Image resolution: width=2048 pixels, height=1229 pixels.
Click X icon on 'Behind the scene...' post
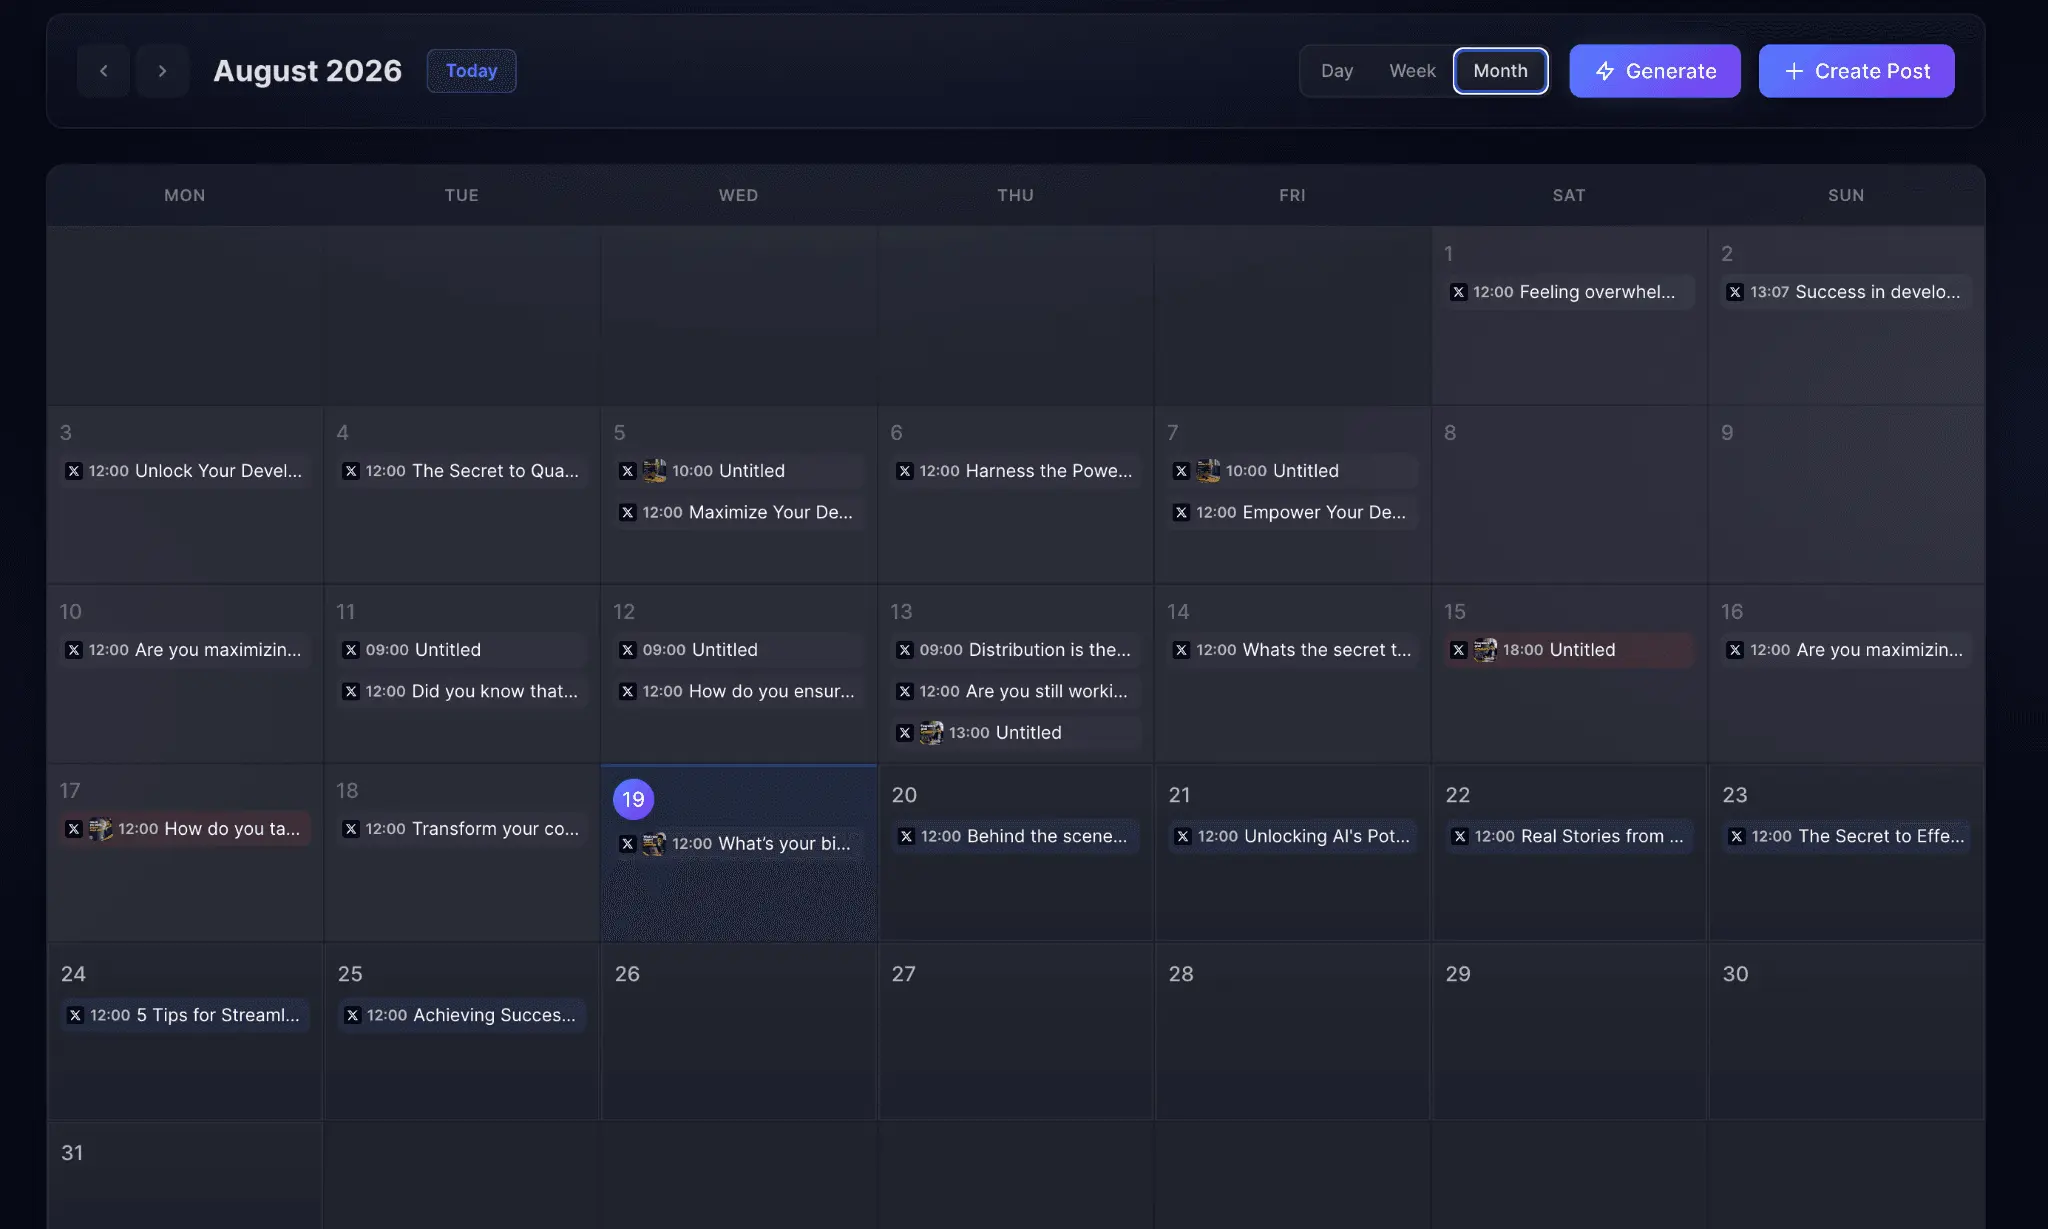point(905,836)
